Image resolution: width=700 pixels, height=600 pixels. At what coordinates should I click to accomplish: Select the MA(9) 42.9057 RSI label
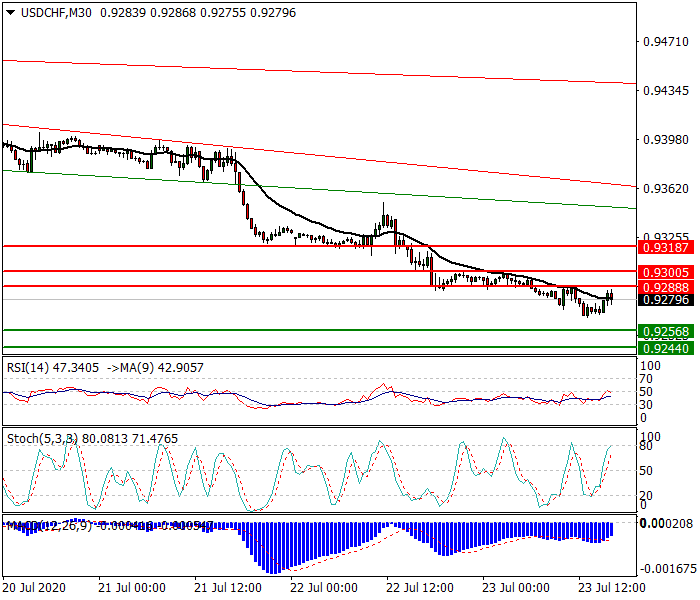(161, 368)
